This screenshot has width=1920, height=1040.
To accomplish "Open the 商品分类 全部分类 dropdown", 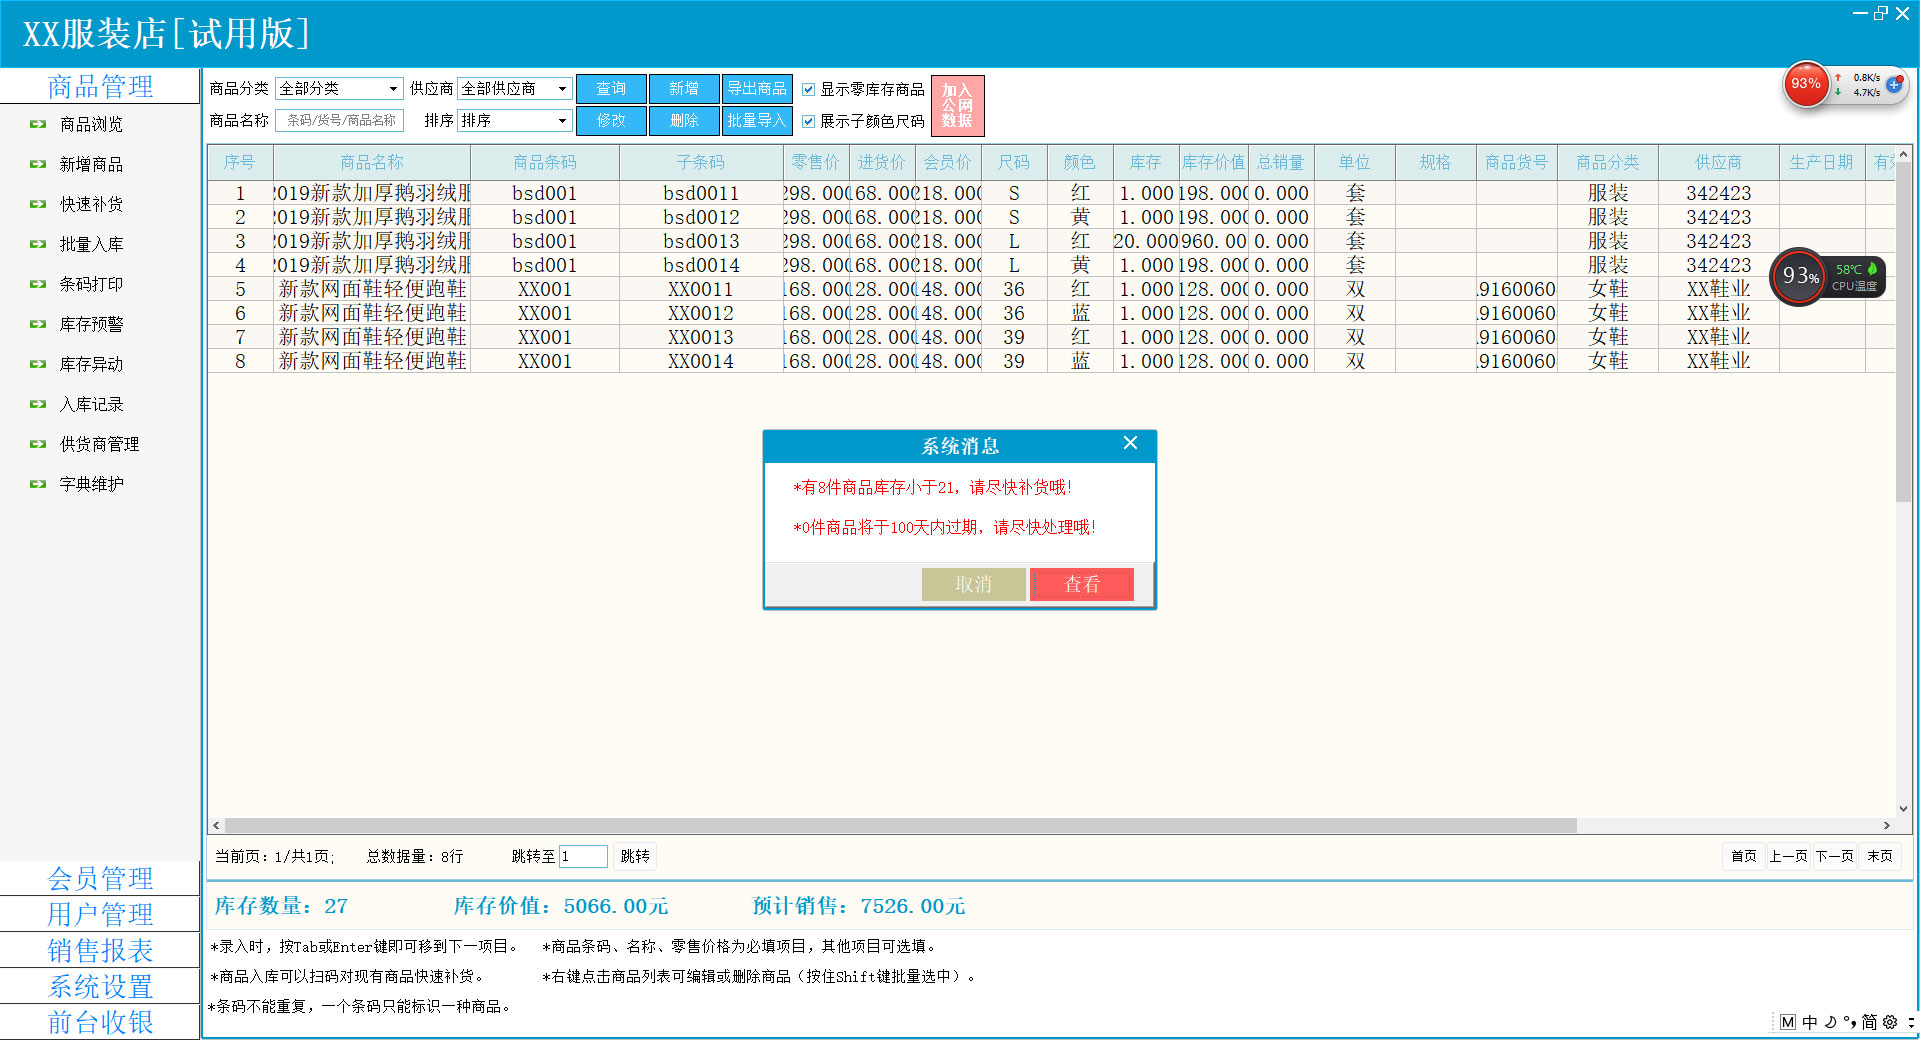I will click(339, 89).
